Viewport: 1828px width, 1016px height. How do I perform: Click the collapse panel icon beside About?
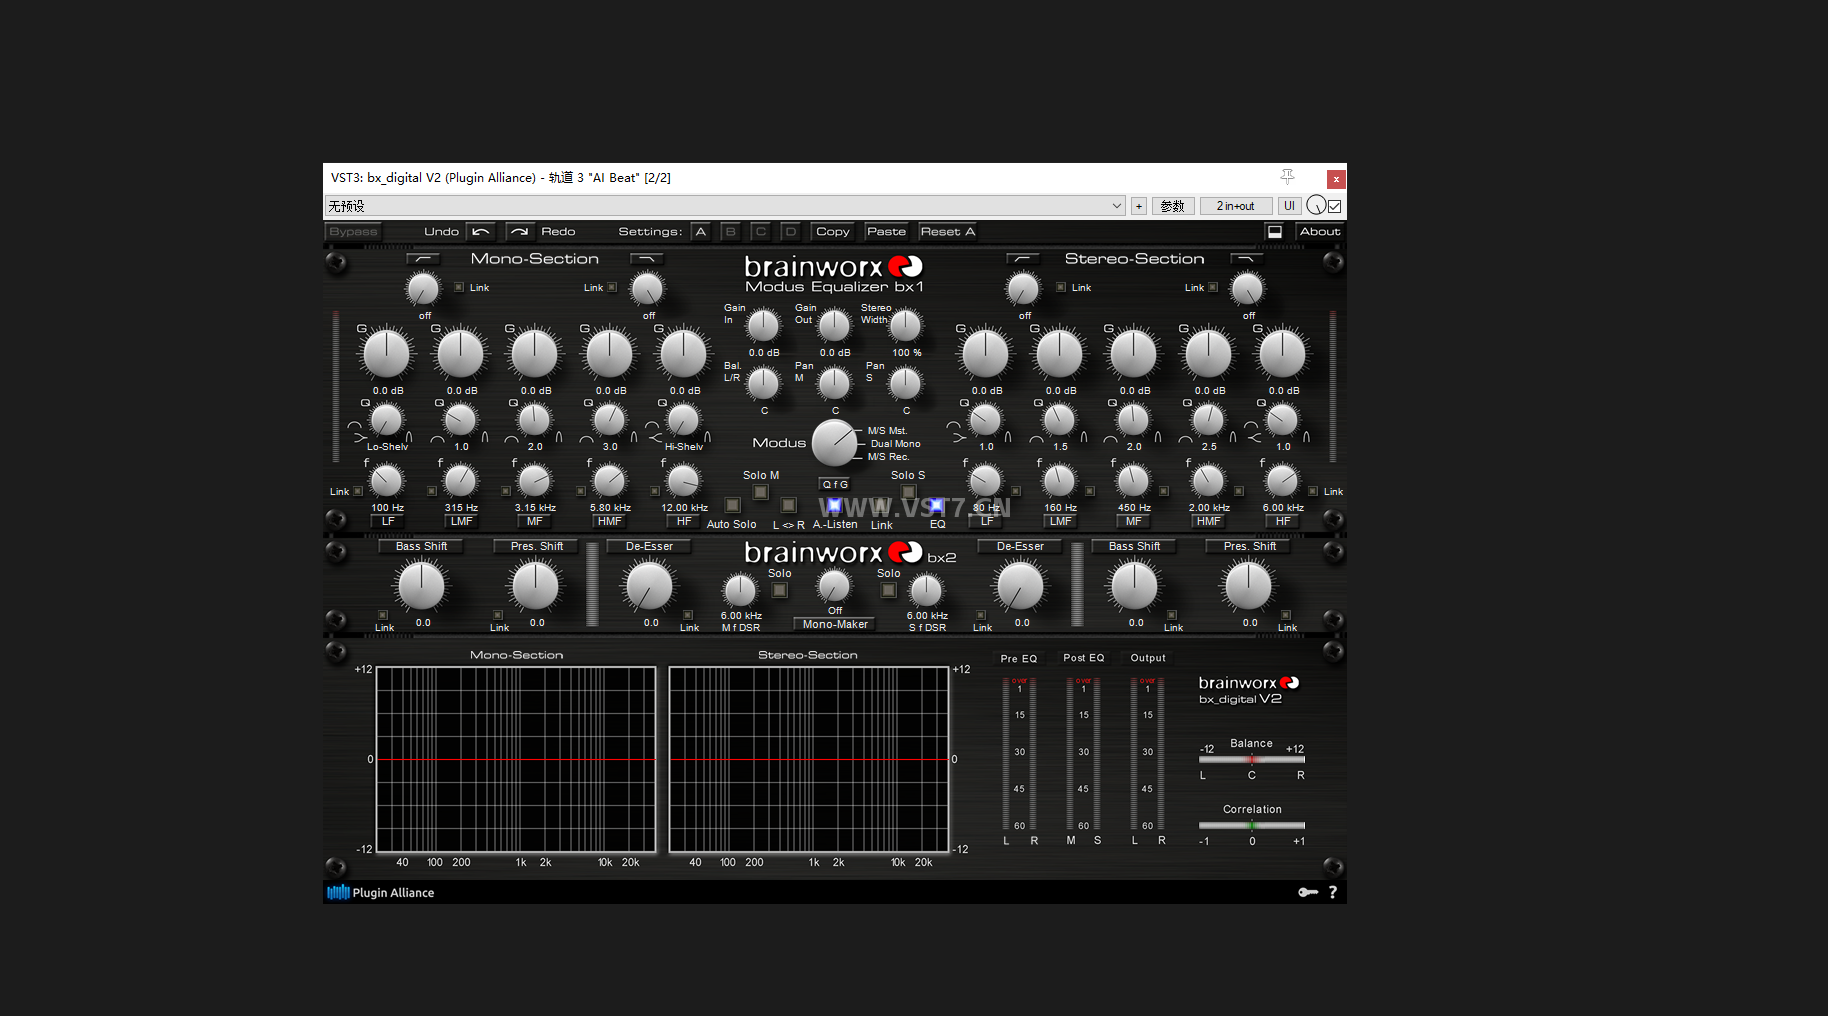pos(1275,231)
